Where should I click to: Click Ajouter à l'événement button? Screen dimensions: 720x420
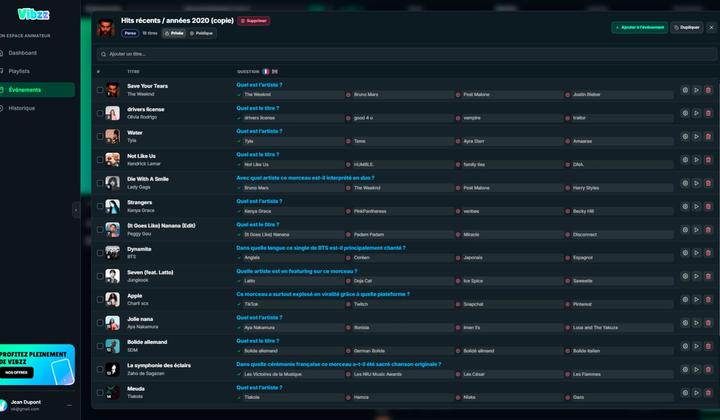[x=639, y=28]
